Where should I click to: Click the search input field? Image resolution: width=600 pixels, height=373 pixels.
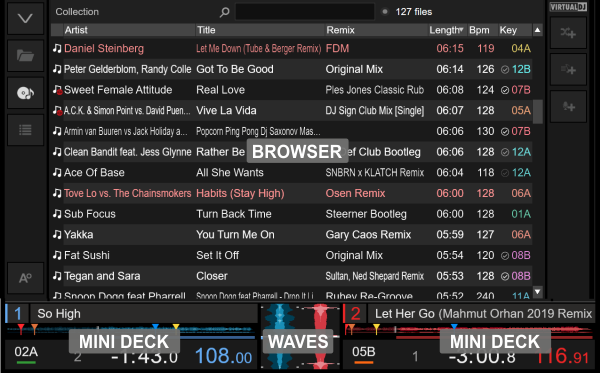(x=305, y=12)
